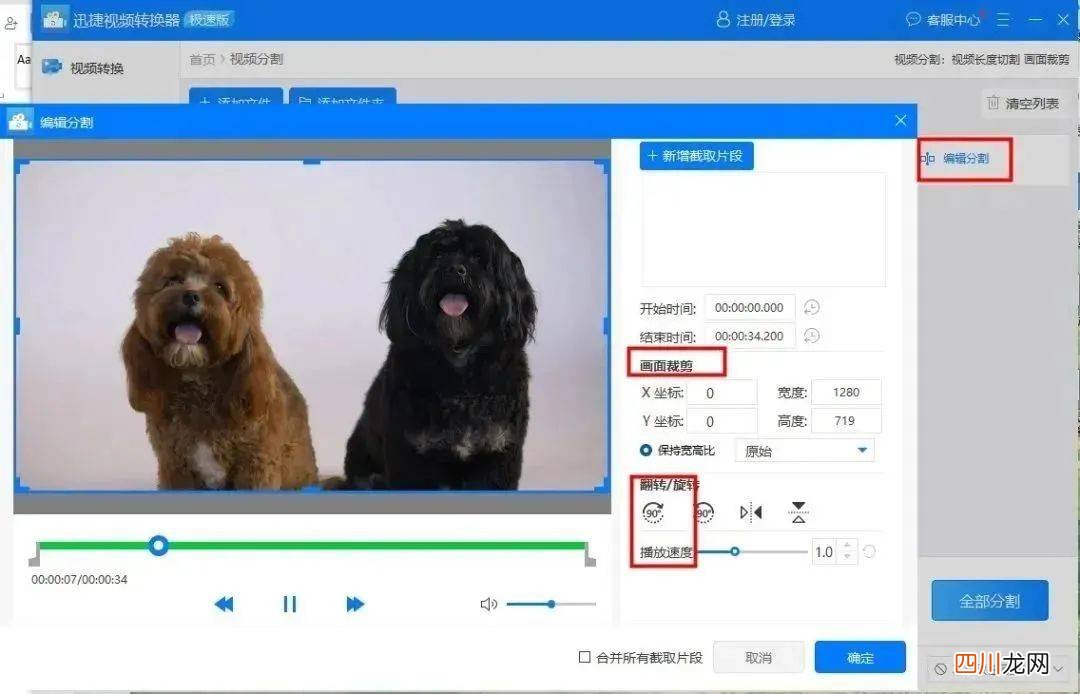This screenshot has height=694, width=1080.
Task: Flip video horizontally
Action: point(751,512)
